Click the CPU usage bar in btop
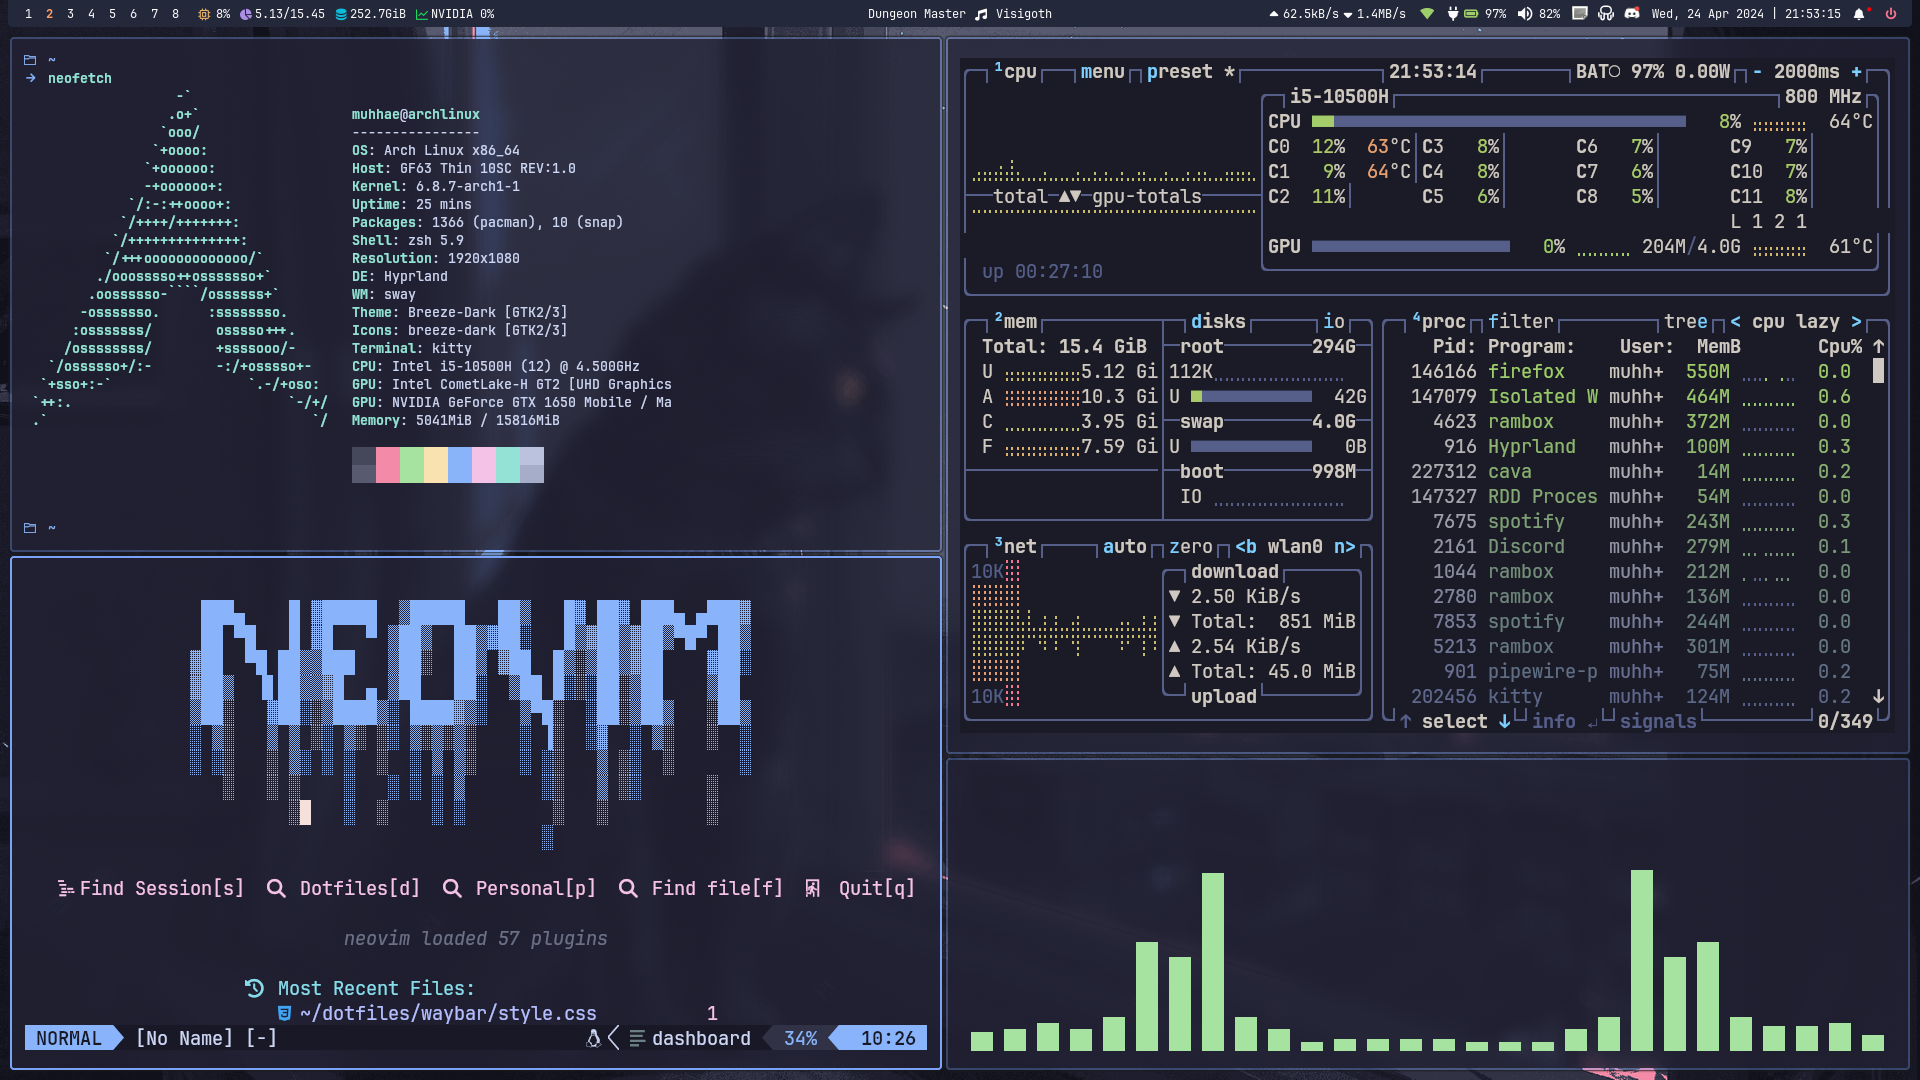Screen dimensions: 1920x1080 pyautogui.click(x=1499, y=121)
